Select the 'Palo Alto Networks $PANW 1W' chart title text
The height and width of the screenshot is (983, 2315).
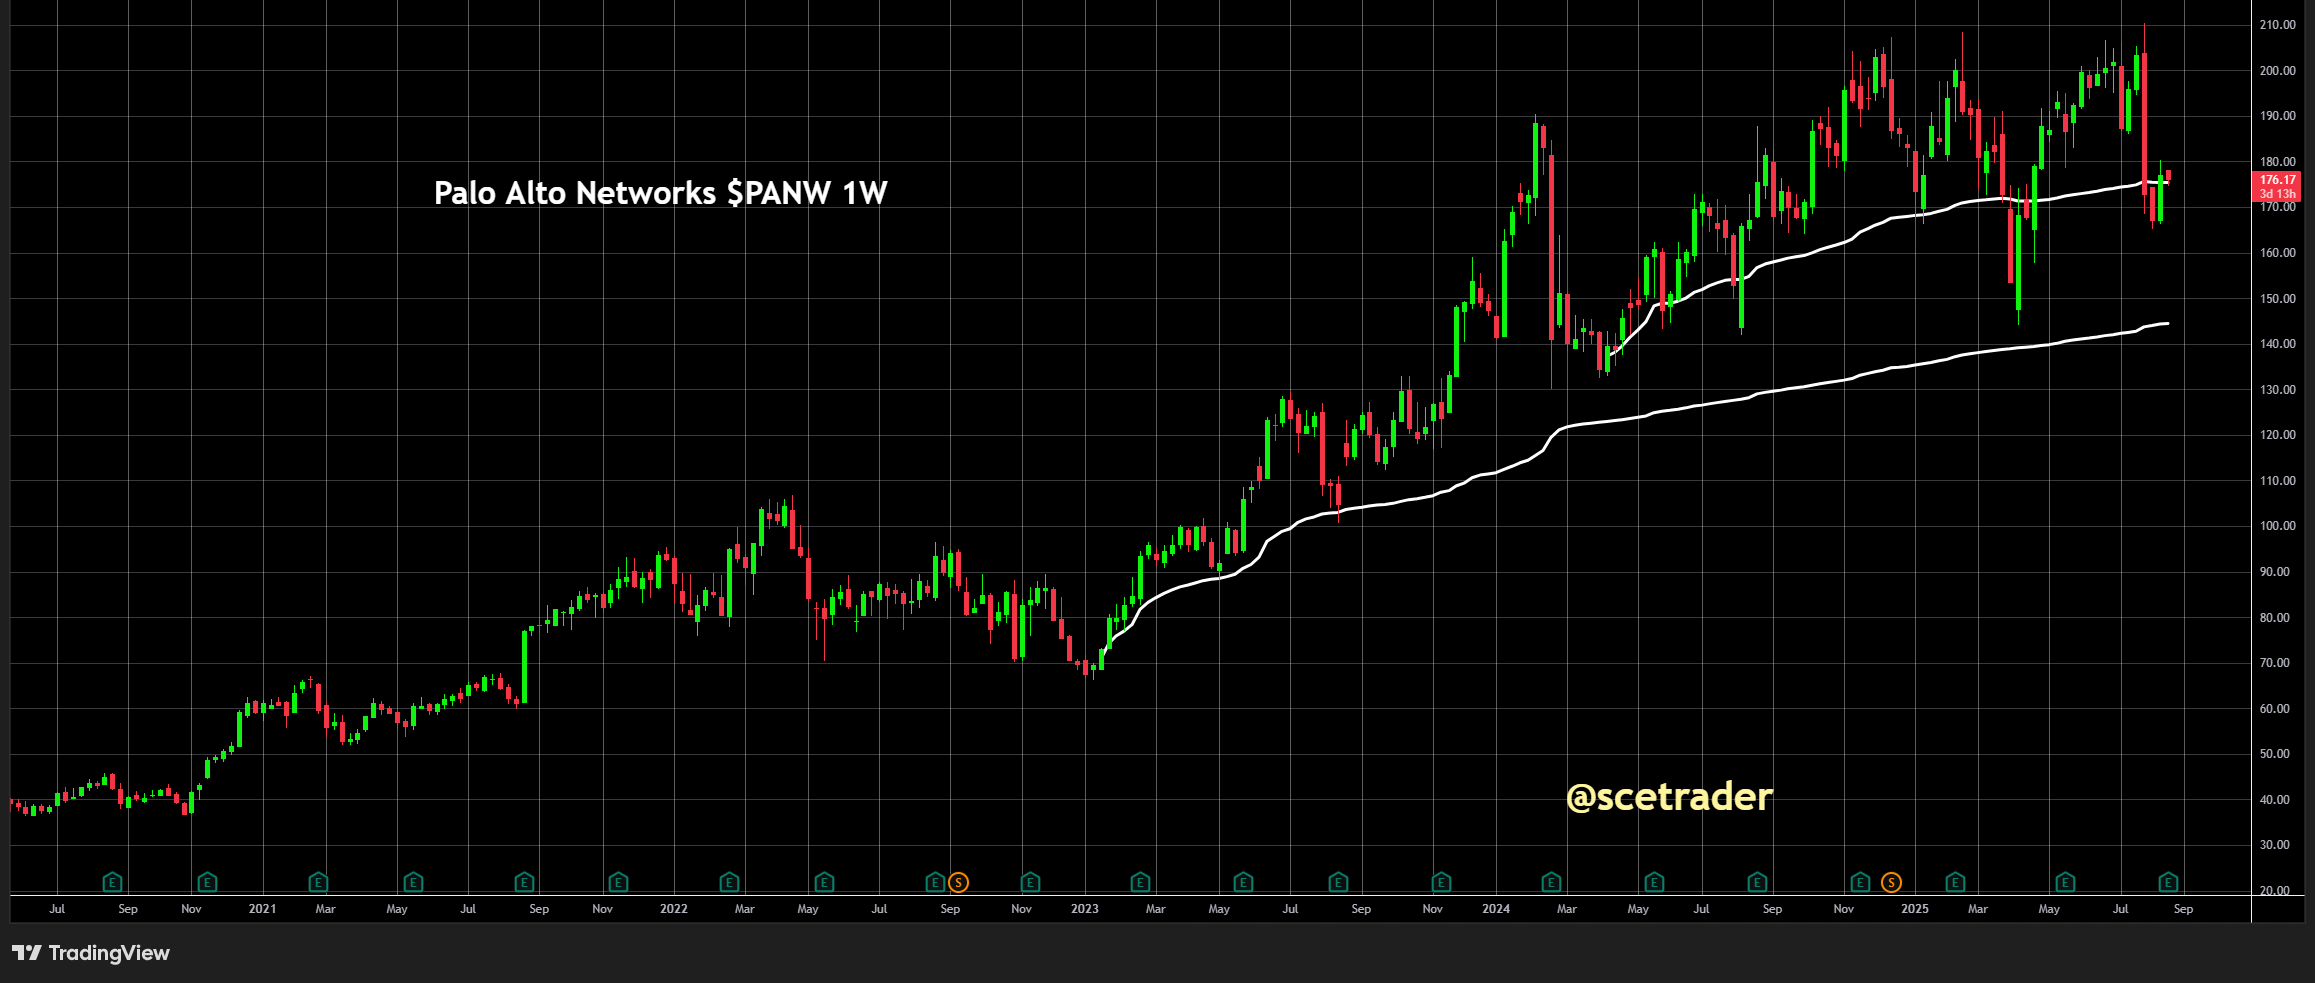(x=661, y=193)
